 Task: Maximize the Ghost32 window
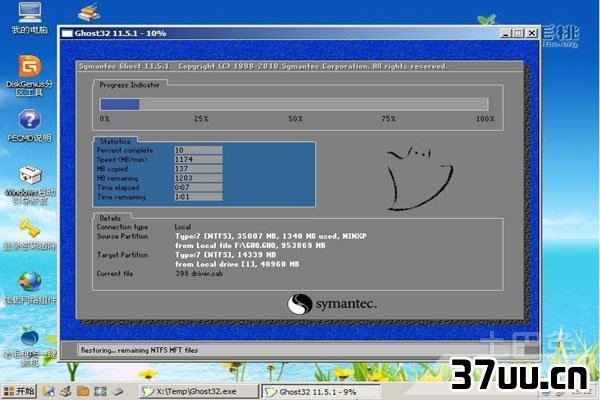pos(518,33)
